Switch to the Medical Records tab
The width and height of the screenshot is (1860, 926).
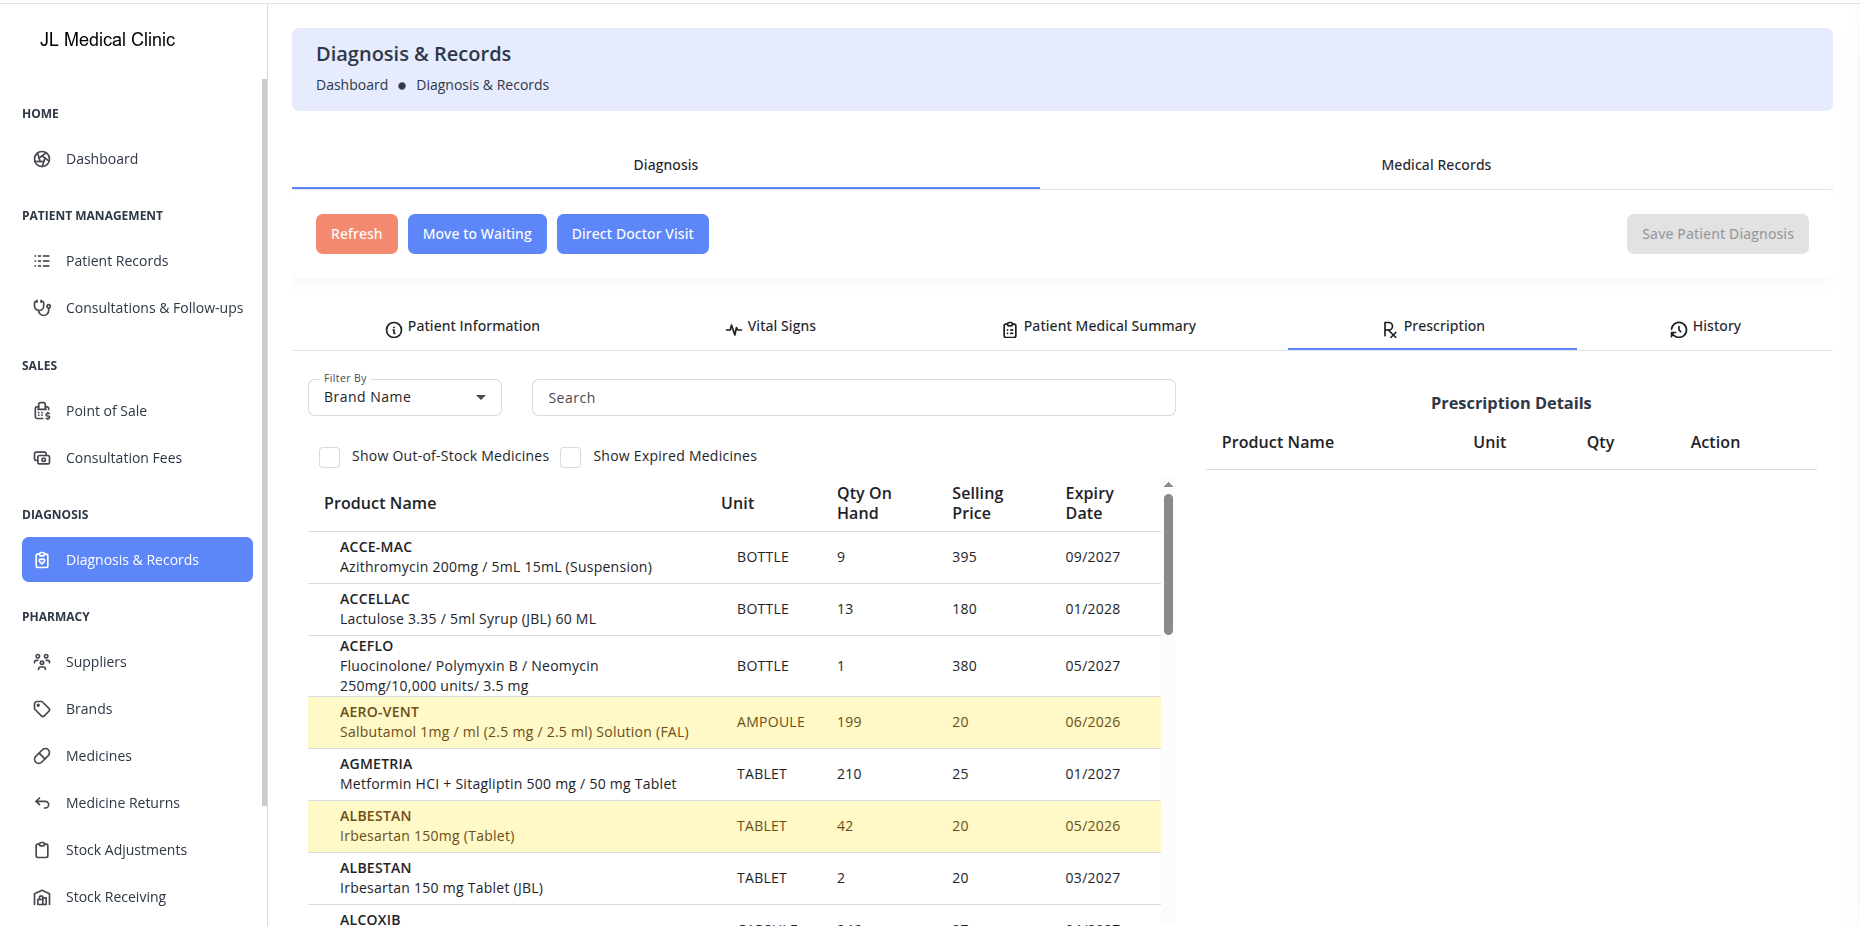(x=1435, y=165)
